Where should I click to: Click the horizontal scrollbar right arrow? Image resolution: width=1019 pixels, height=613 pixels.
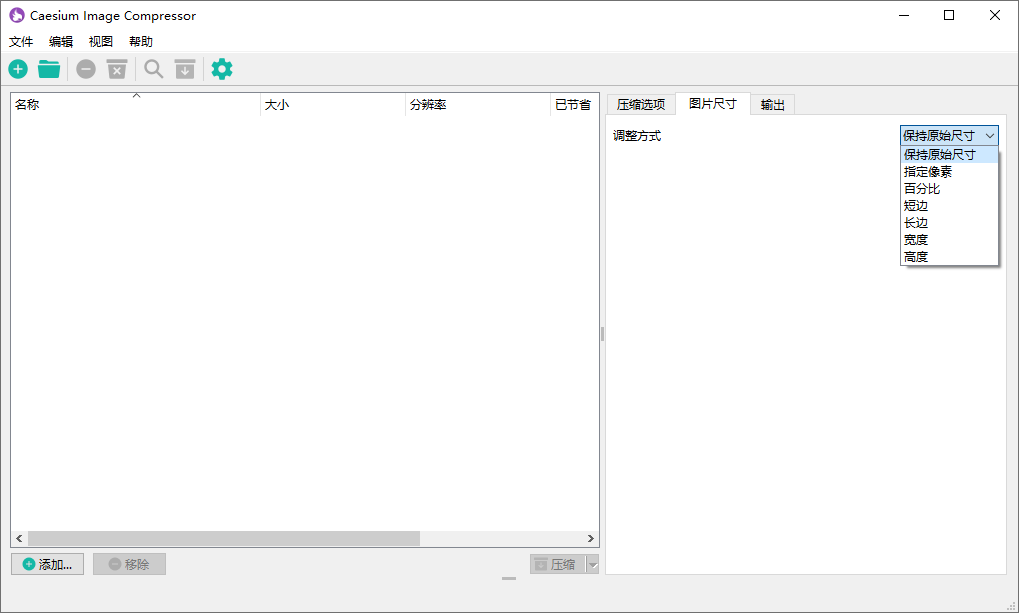[590, 538]
